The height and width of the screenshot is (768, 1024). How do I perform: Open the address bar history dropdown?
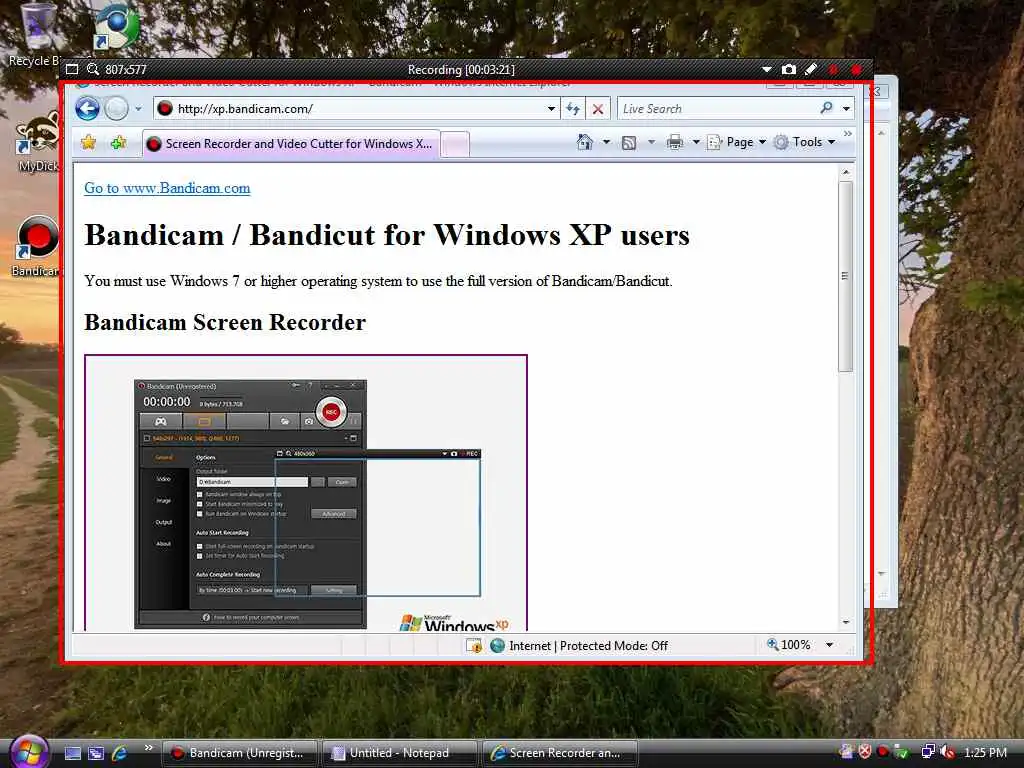point(552,108)
